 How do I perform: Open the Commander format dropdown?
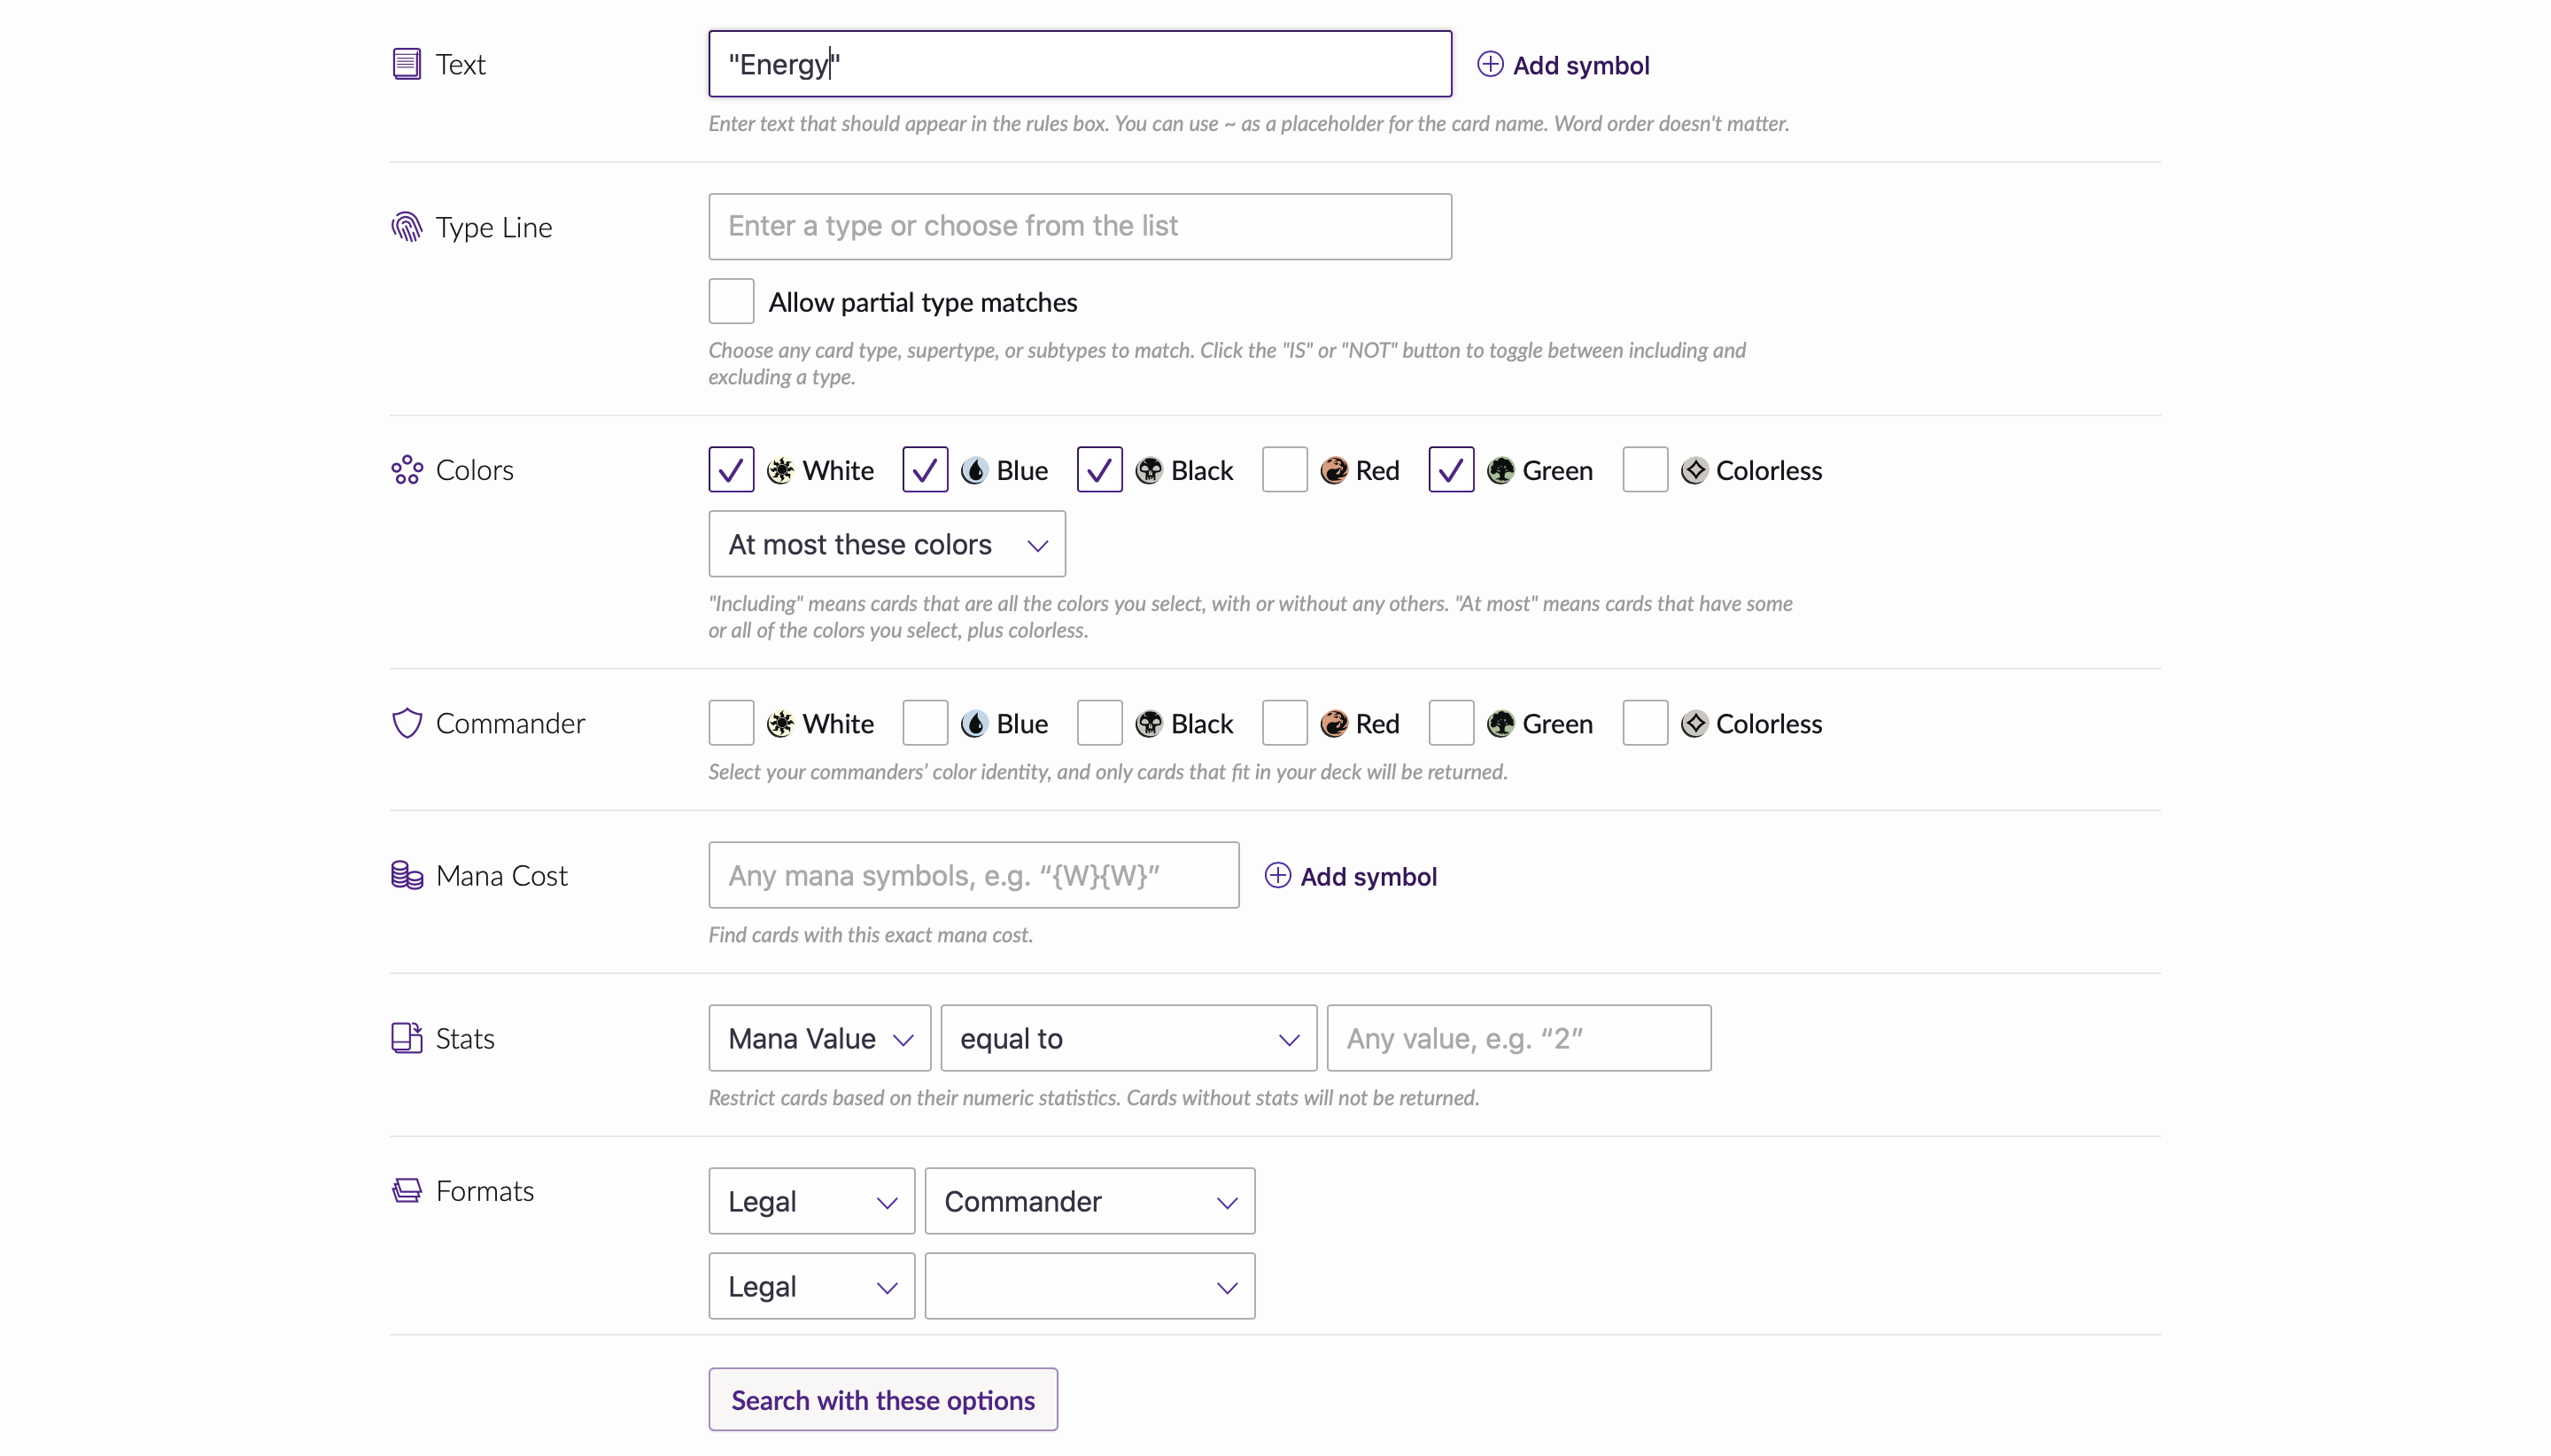click(x=1089, y=1202)
